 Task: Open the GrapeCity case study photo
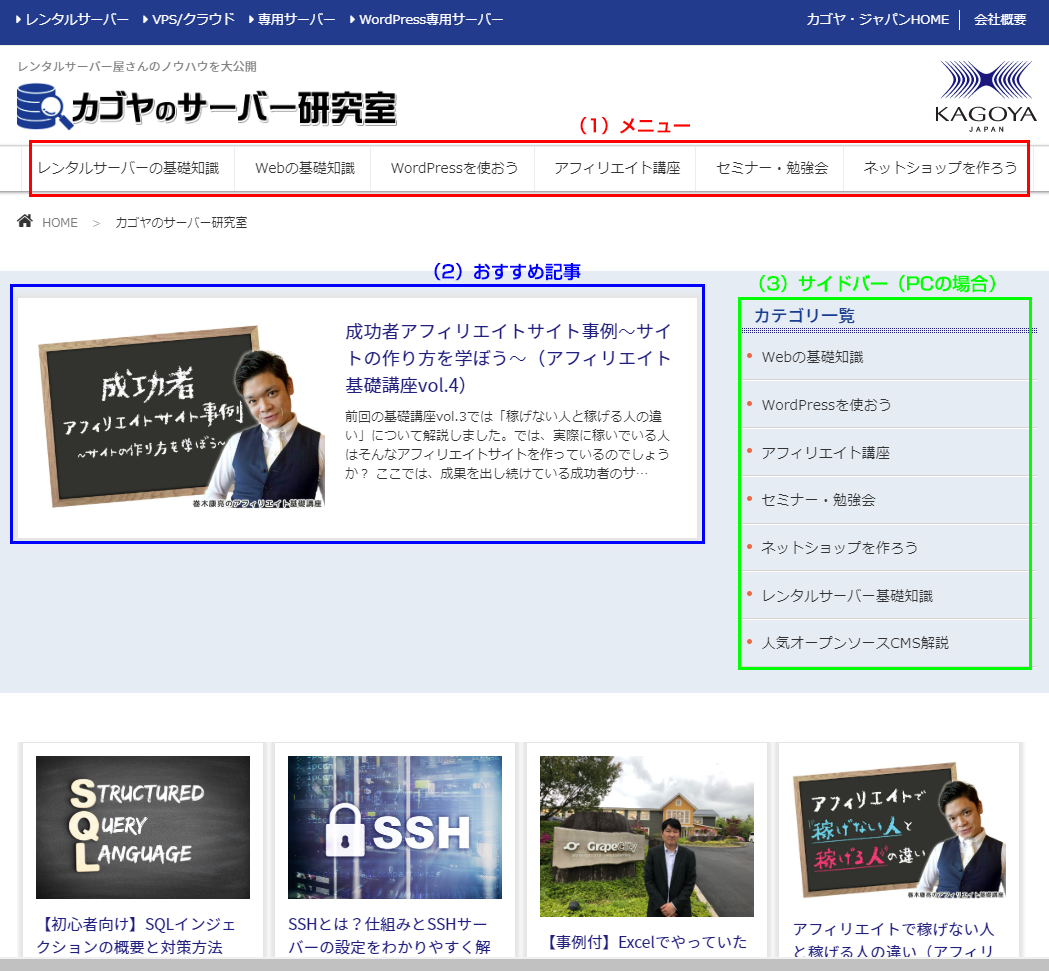point(647,836)
